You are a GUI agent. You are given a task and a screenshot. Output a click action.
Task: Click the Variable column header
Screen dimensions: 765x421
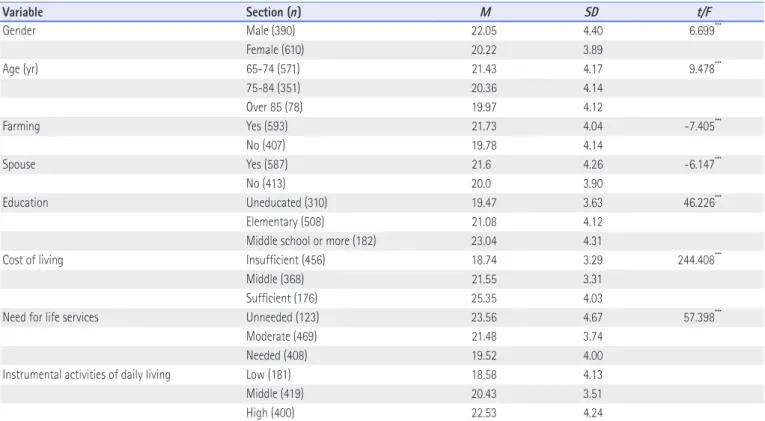(22, 12)
